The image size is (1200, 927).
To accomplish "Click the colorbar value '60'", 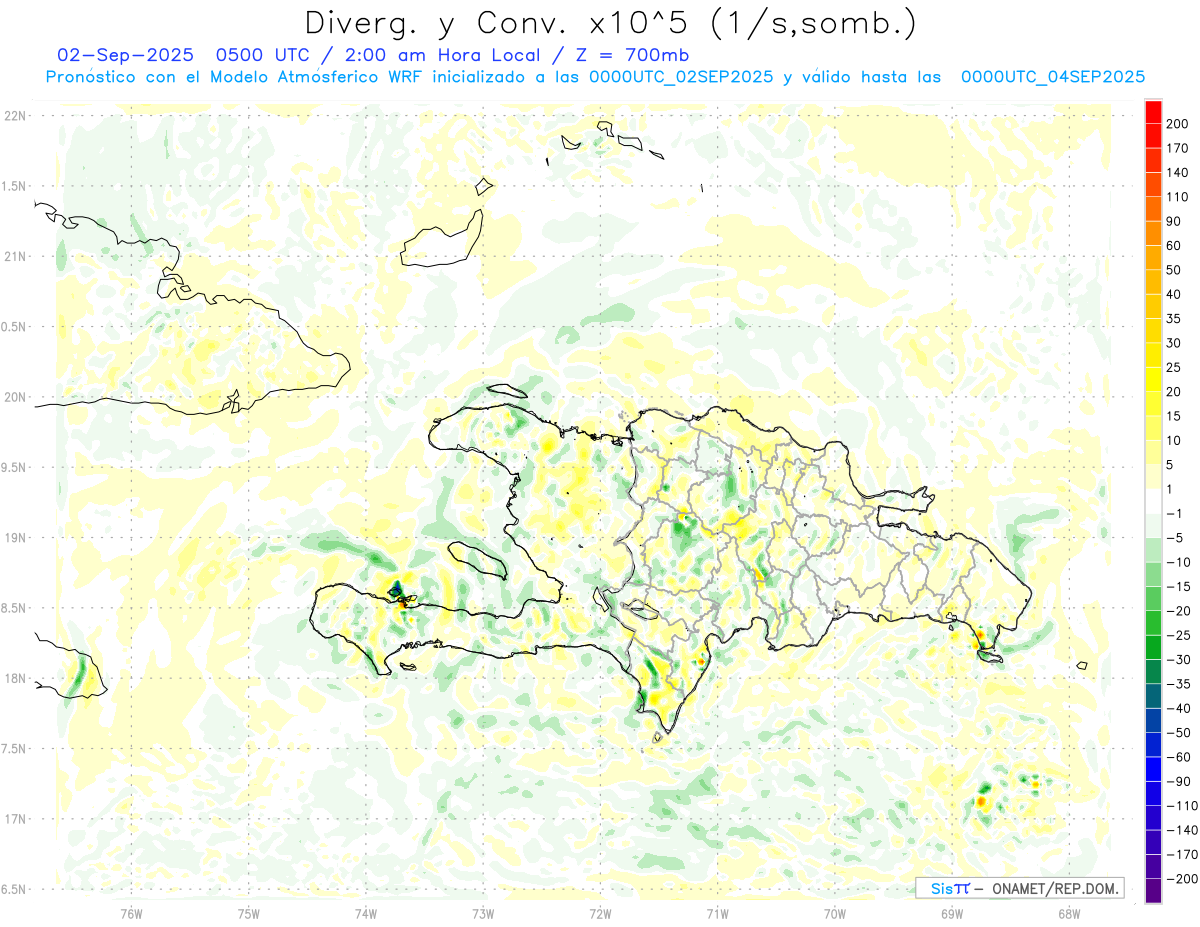I will (x=1175, y=246).
